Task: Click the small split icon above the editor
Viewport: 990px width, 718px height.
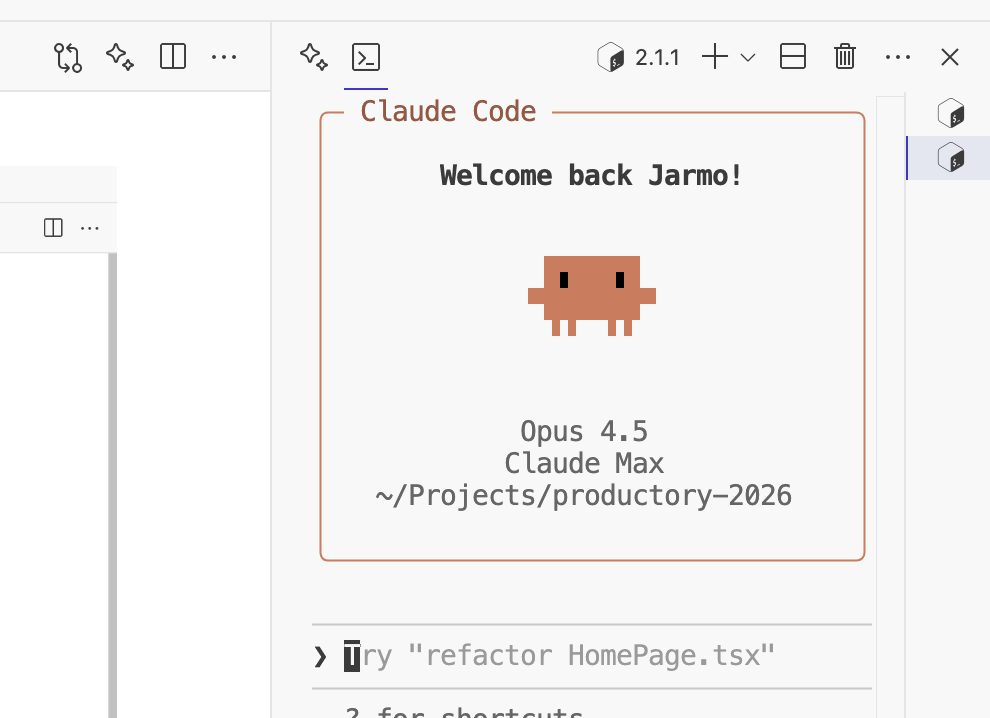Action: coord(52,227)
